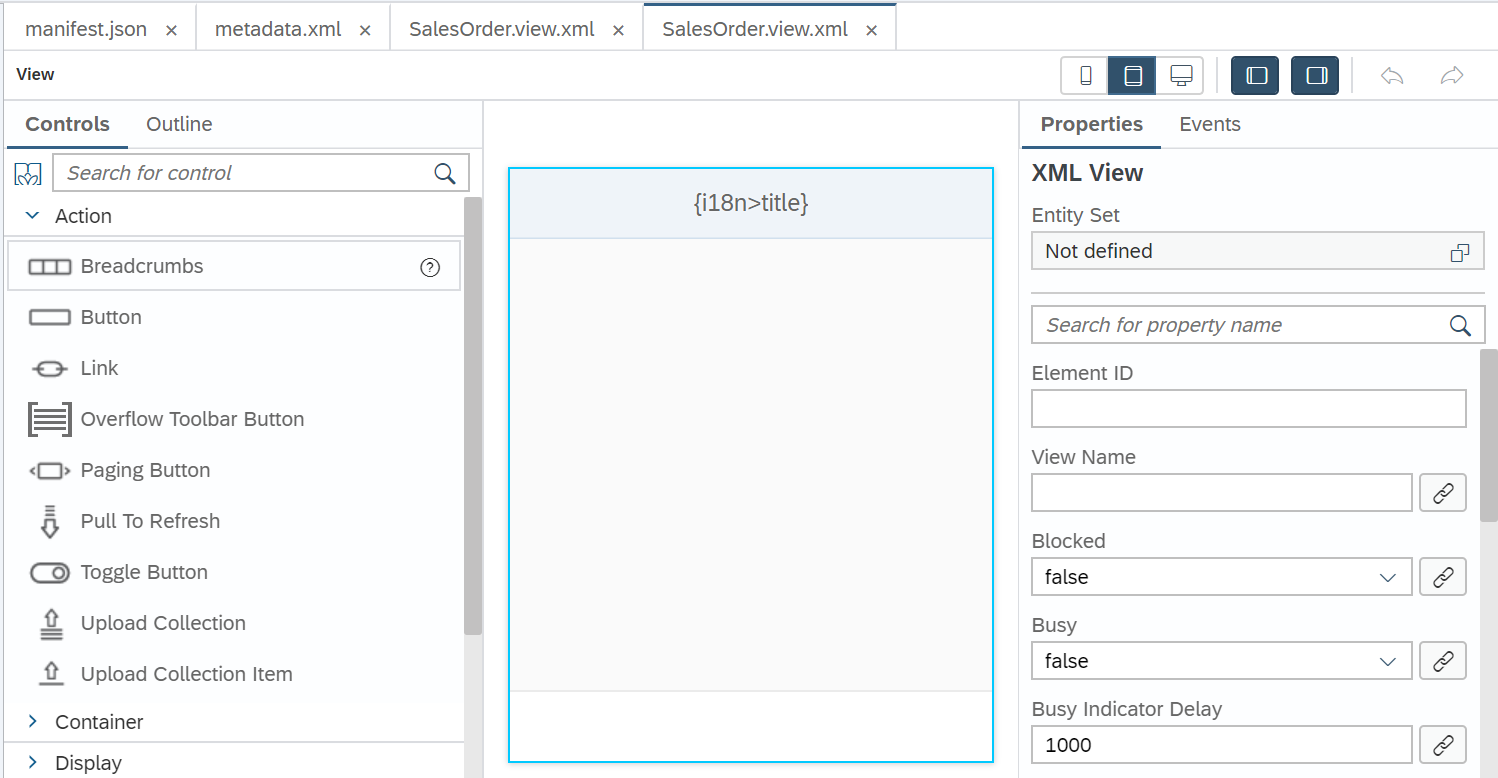
Task: Switch to tablet device preview
Action: 1133,75
